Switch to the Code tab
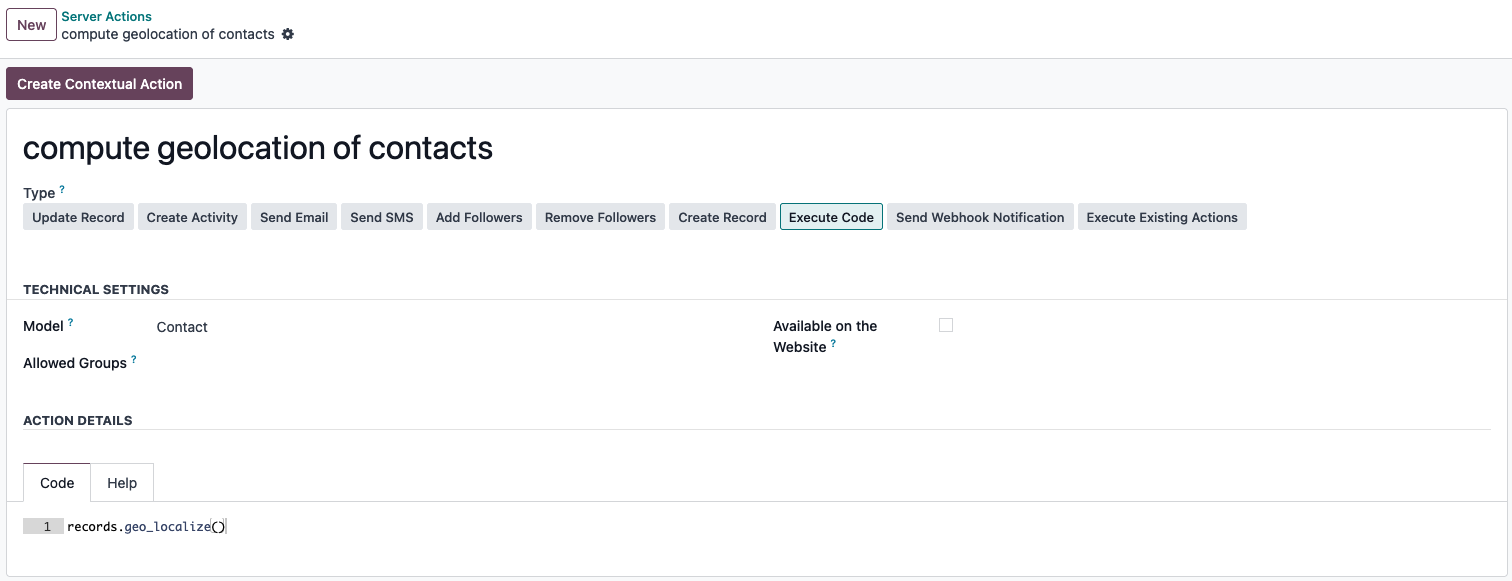Screen dimensions: 1512x581 pyautogui.click(x=57, y=483)
